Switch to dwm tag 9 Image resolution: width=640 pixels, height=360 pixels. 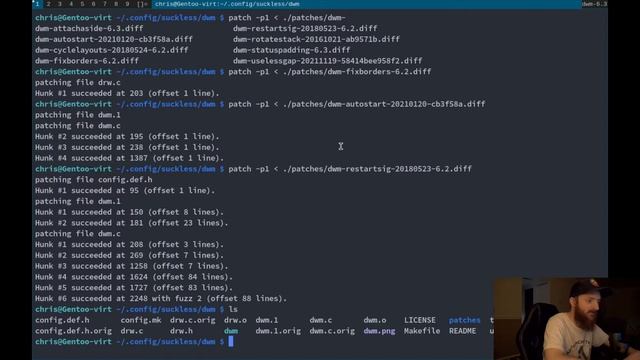tap(127, 4)
